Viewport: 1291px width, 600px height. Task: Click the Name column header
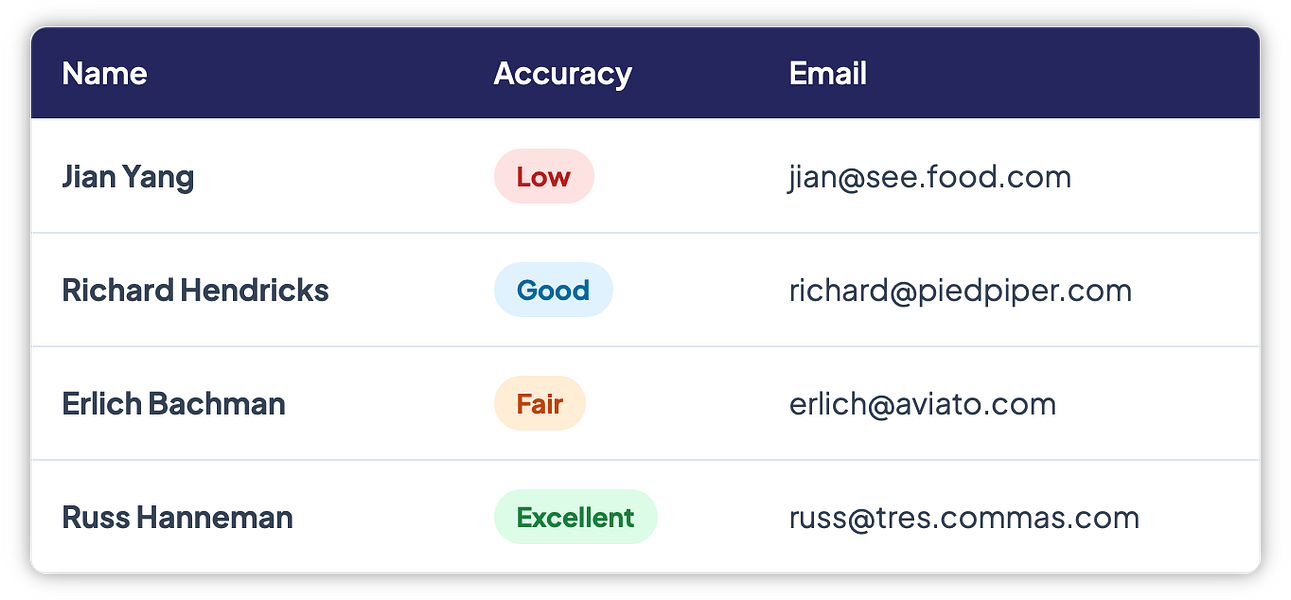click(104, 73)
